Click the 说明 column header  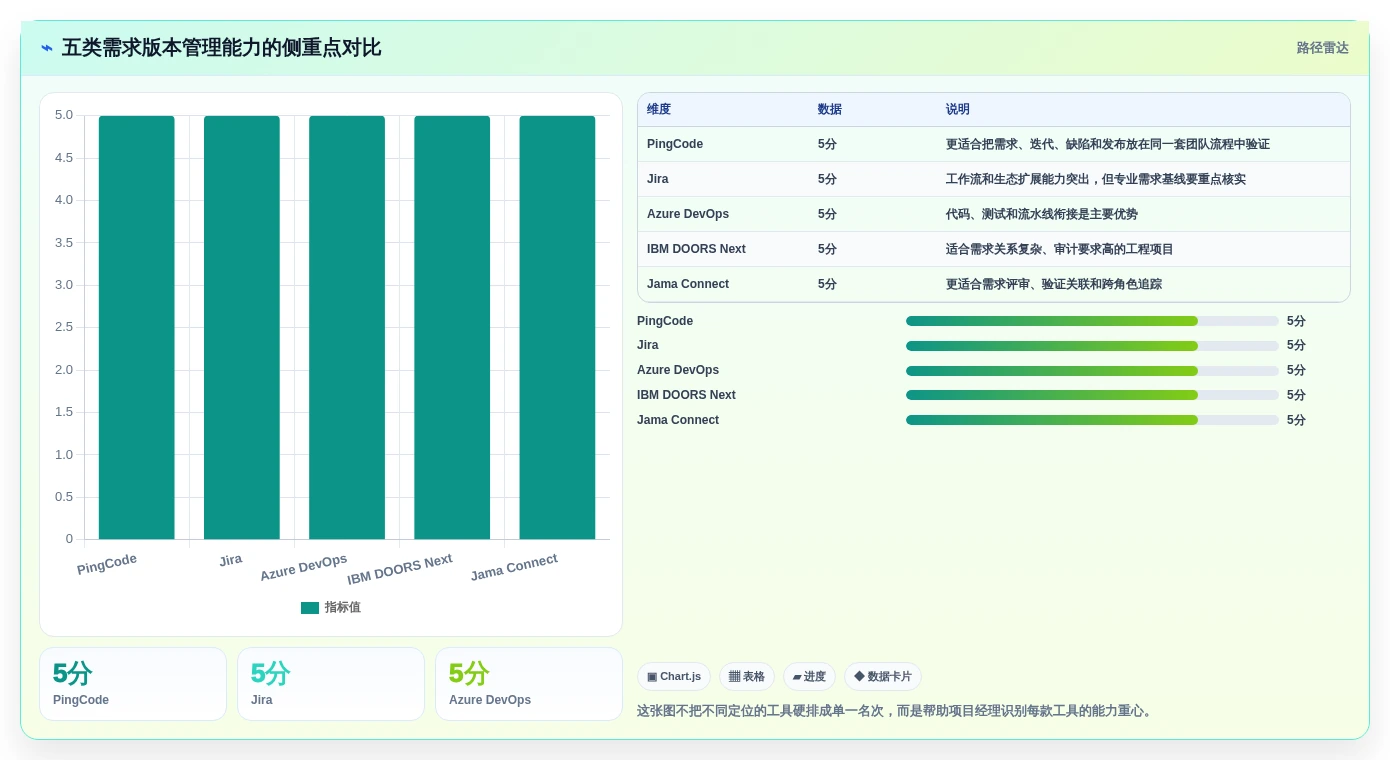[x=958, y=110]
